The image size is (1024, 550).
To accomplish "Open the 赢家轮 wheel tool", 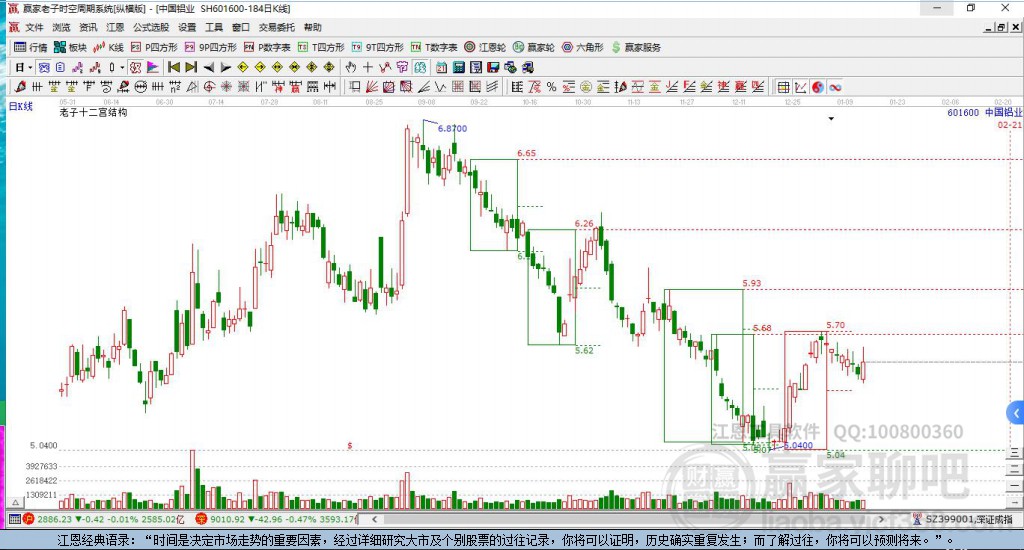I will point(534,47).
